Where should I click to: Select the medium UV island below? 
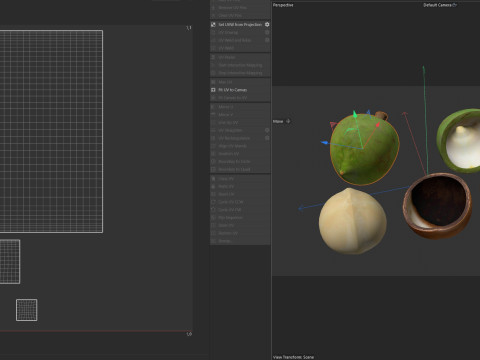tap(10, 262)
